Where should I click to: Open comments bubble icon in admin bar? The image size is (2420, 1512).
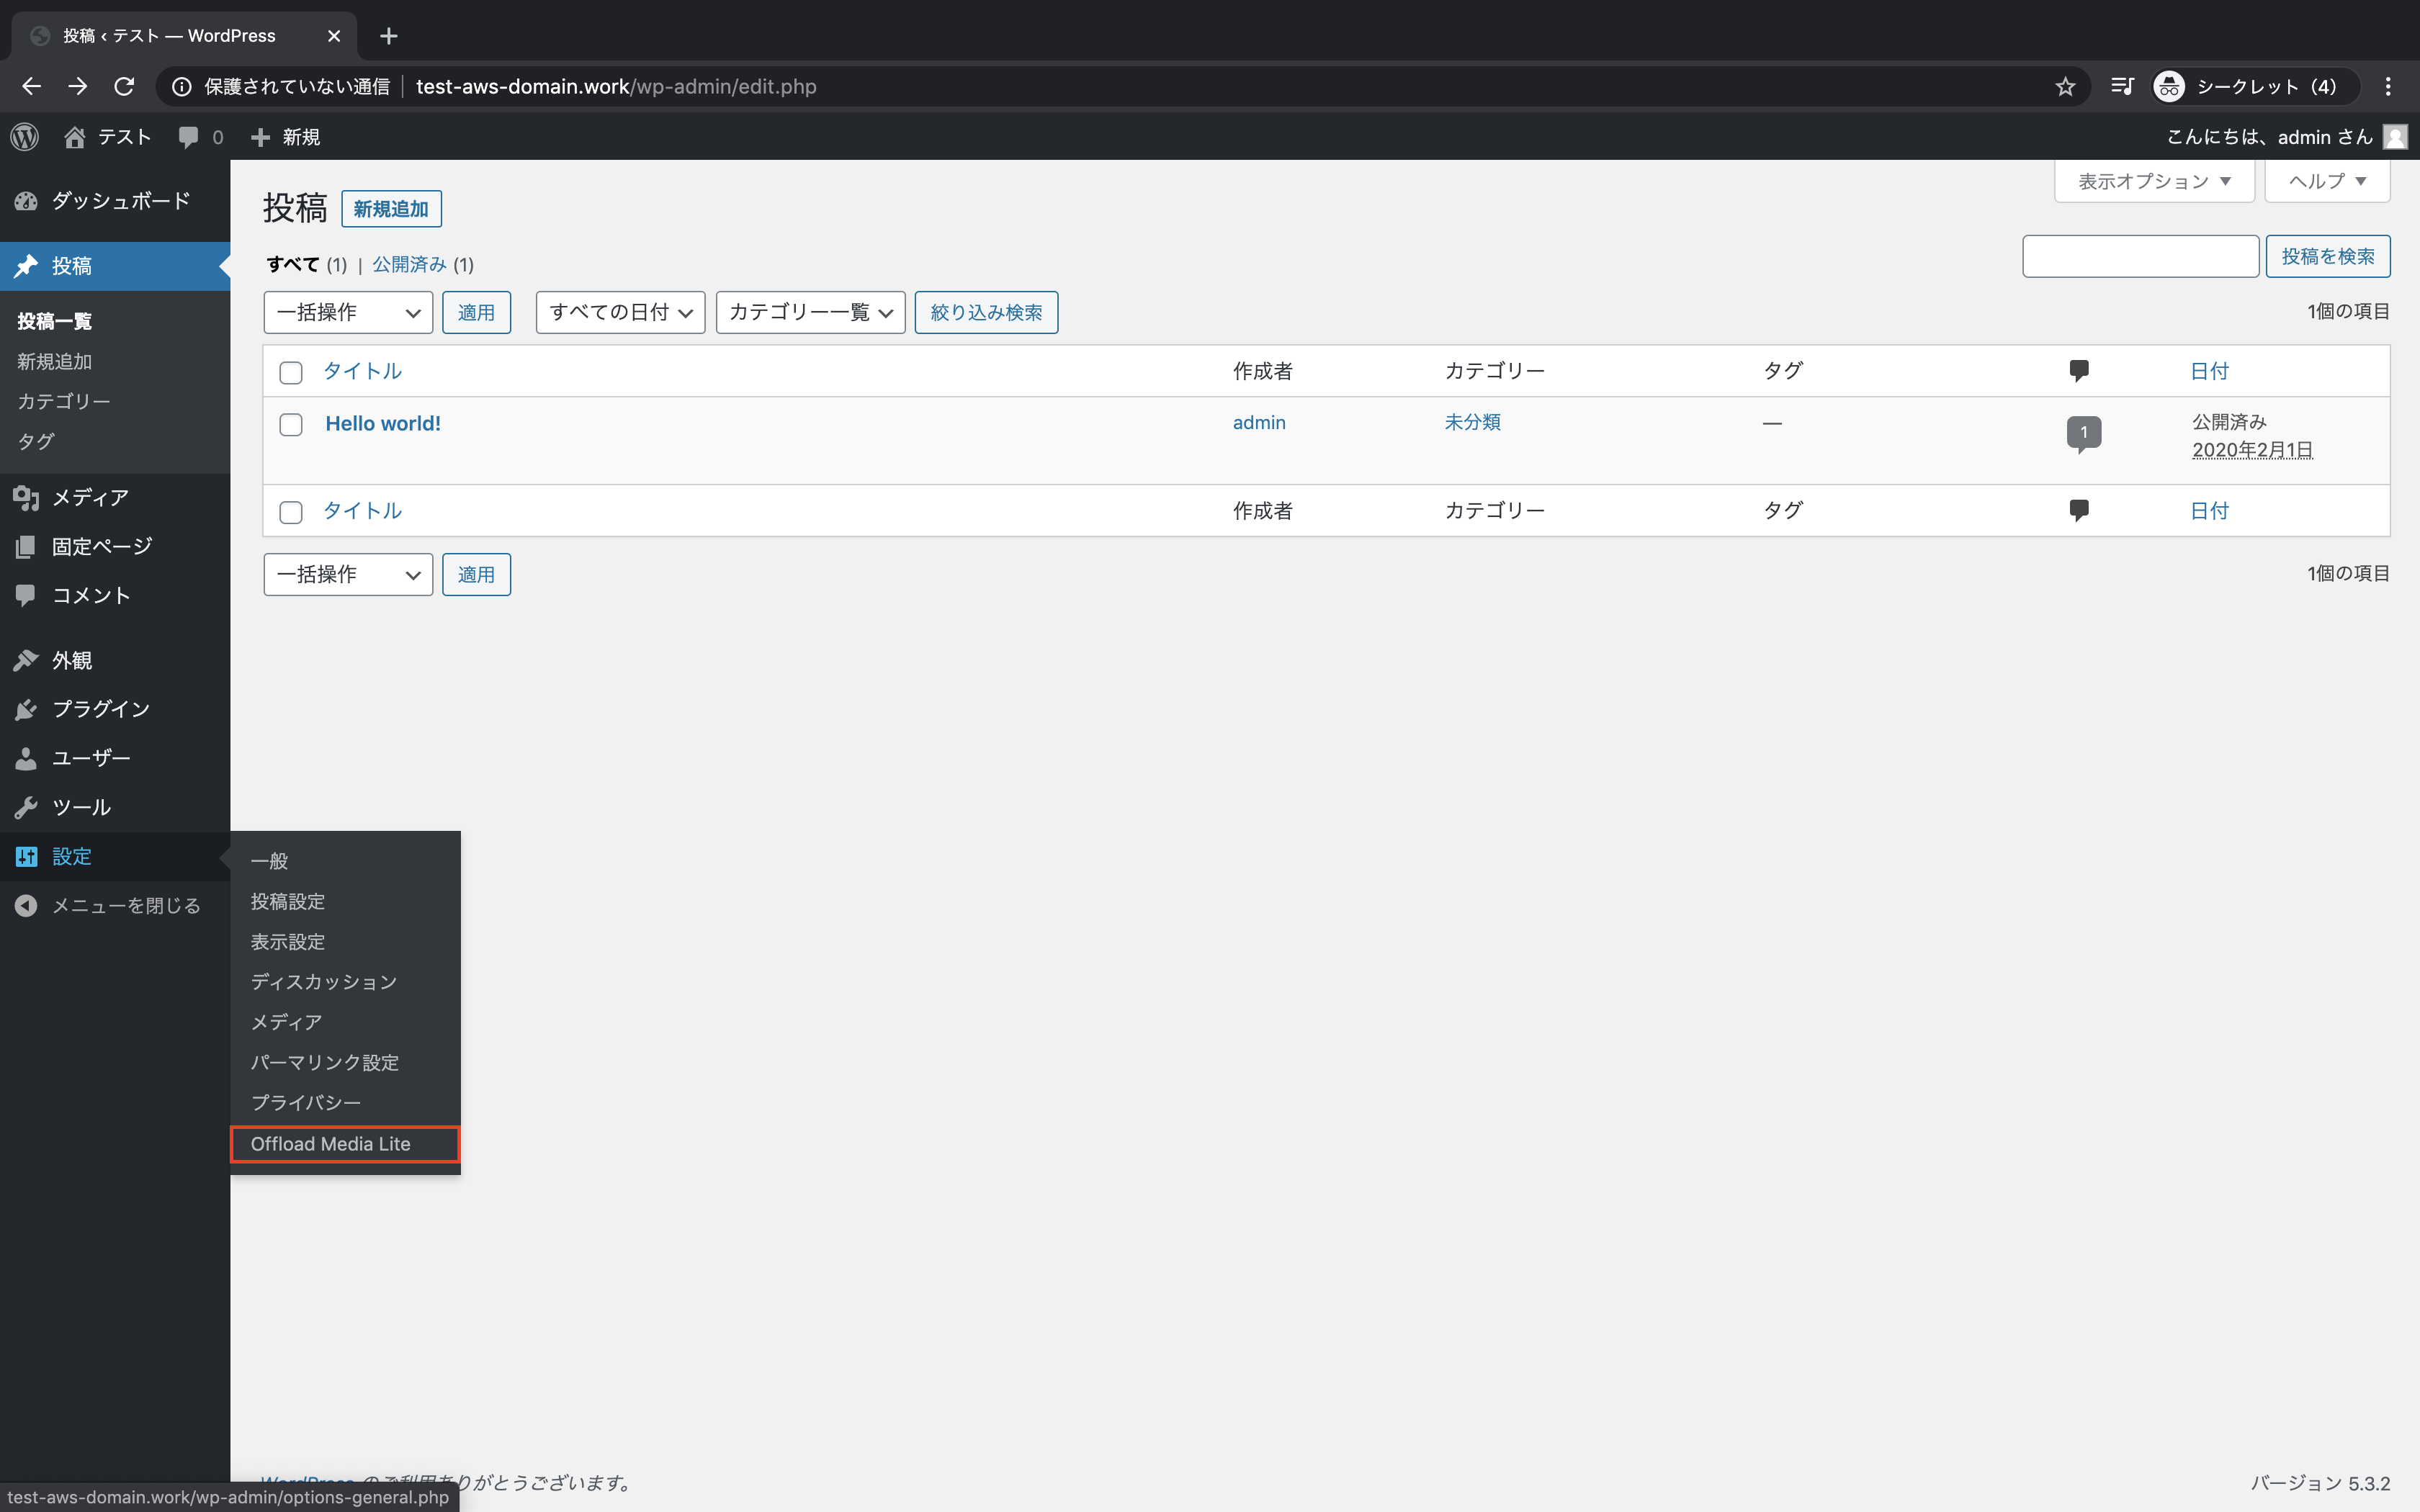coord(188,137)
